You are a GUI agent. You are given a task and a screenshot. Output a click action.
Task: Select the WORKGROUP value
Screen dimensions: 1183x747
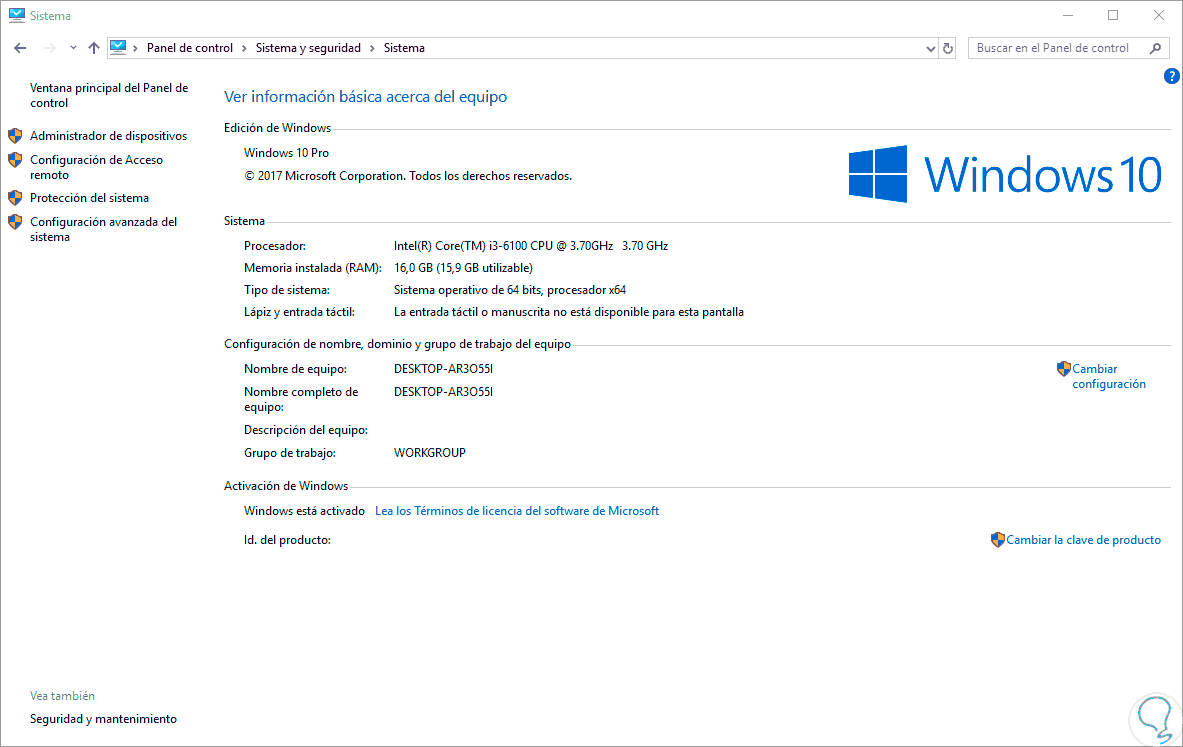pos(429,453)
